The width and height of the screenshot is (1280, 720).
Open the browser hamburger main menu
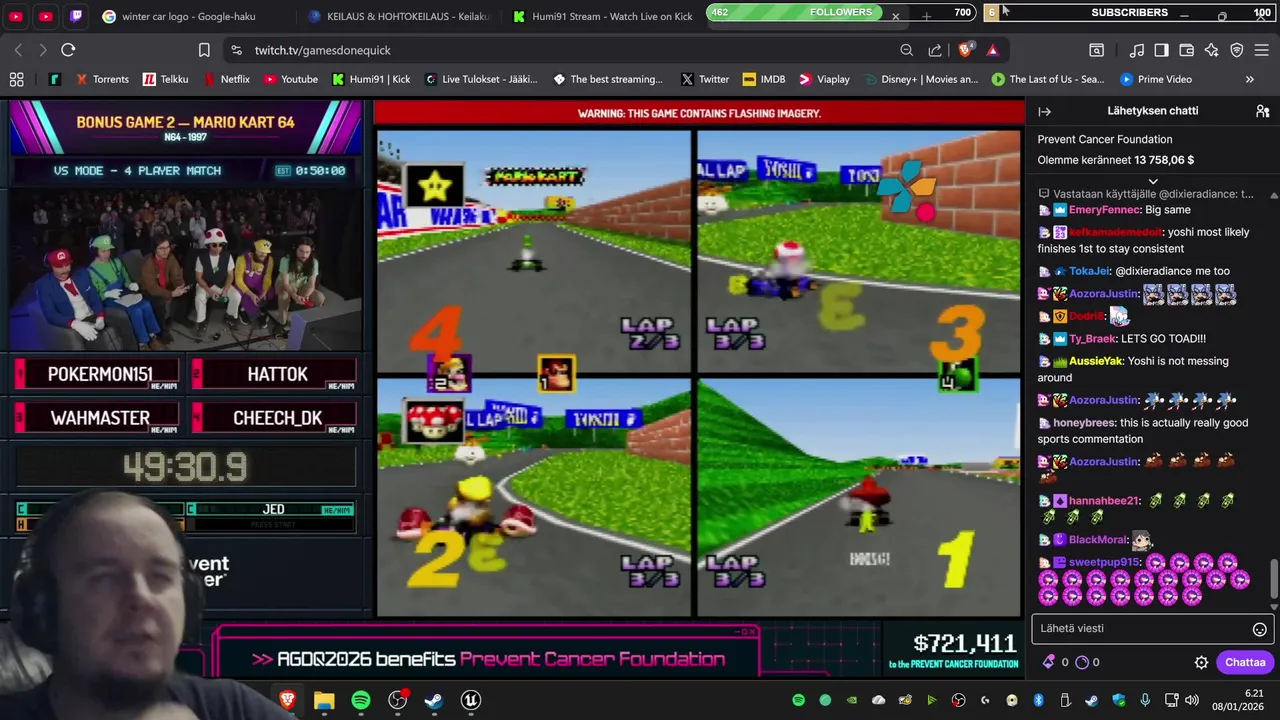pos(1262,50)
